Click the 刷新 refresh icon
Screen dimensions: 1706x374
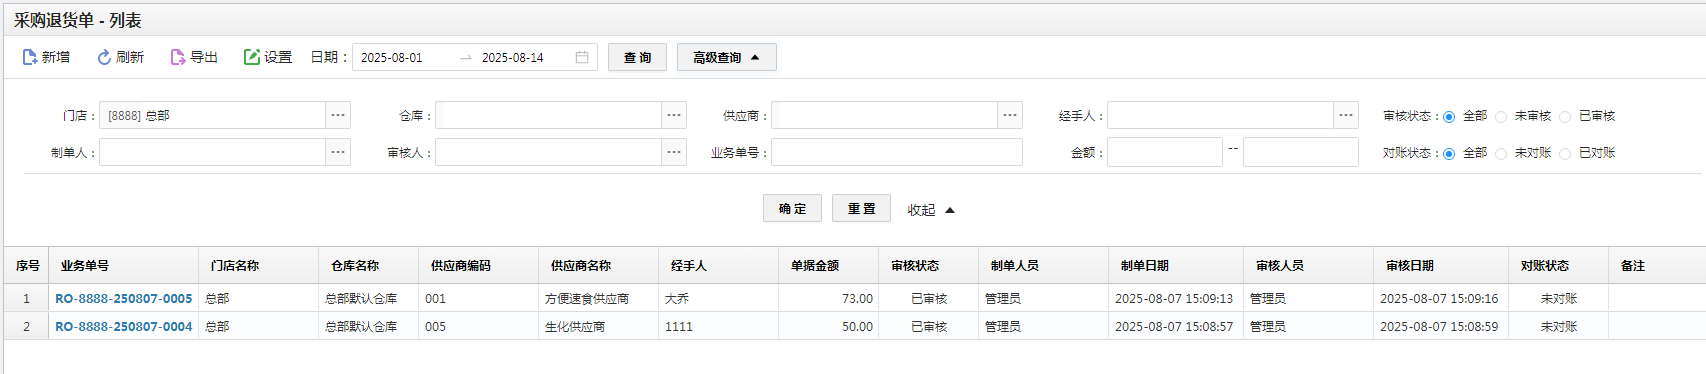104,58
